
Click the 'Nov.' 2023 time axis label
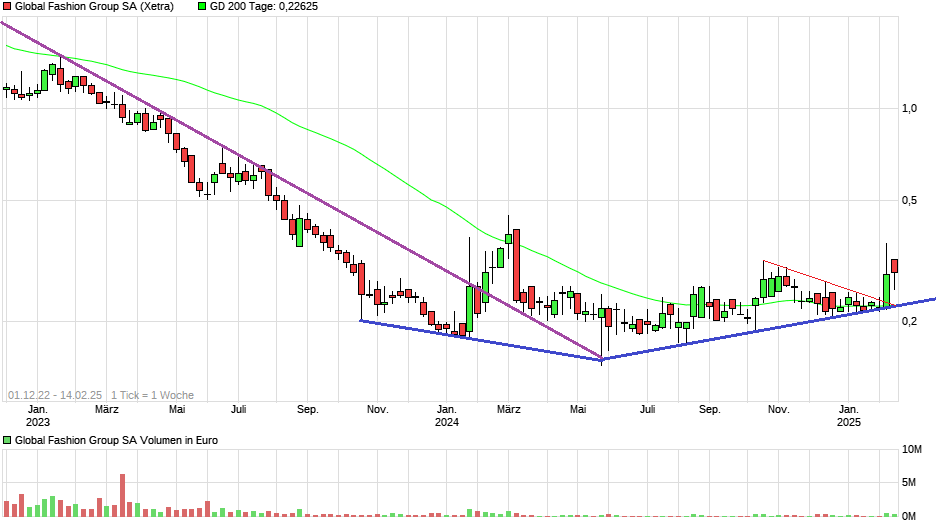point(377,410)
